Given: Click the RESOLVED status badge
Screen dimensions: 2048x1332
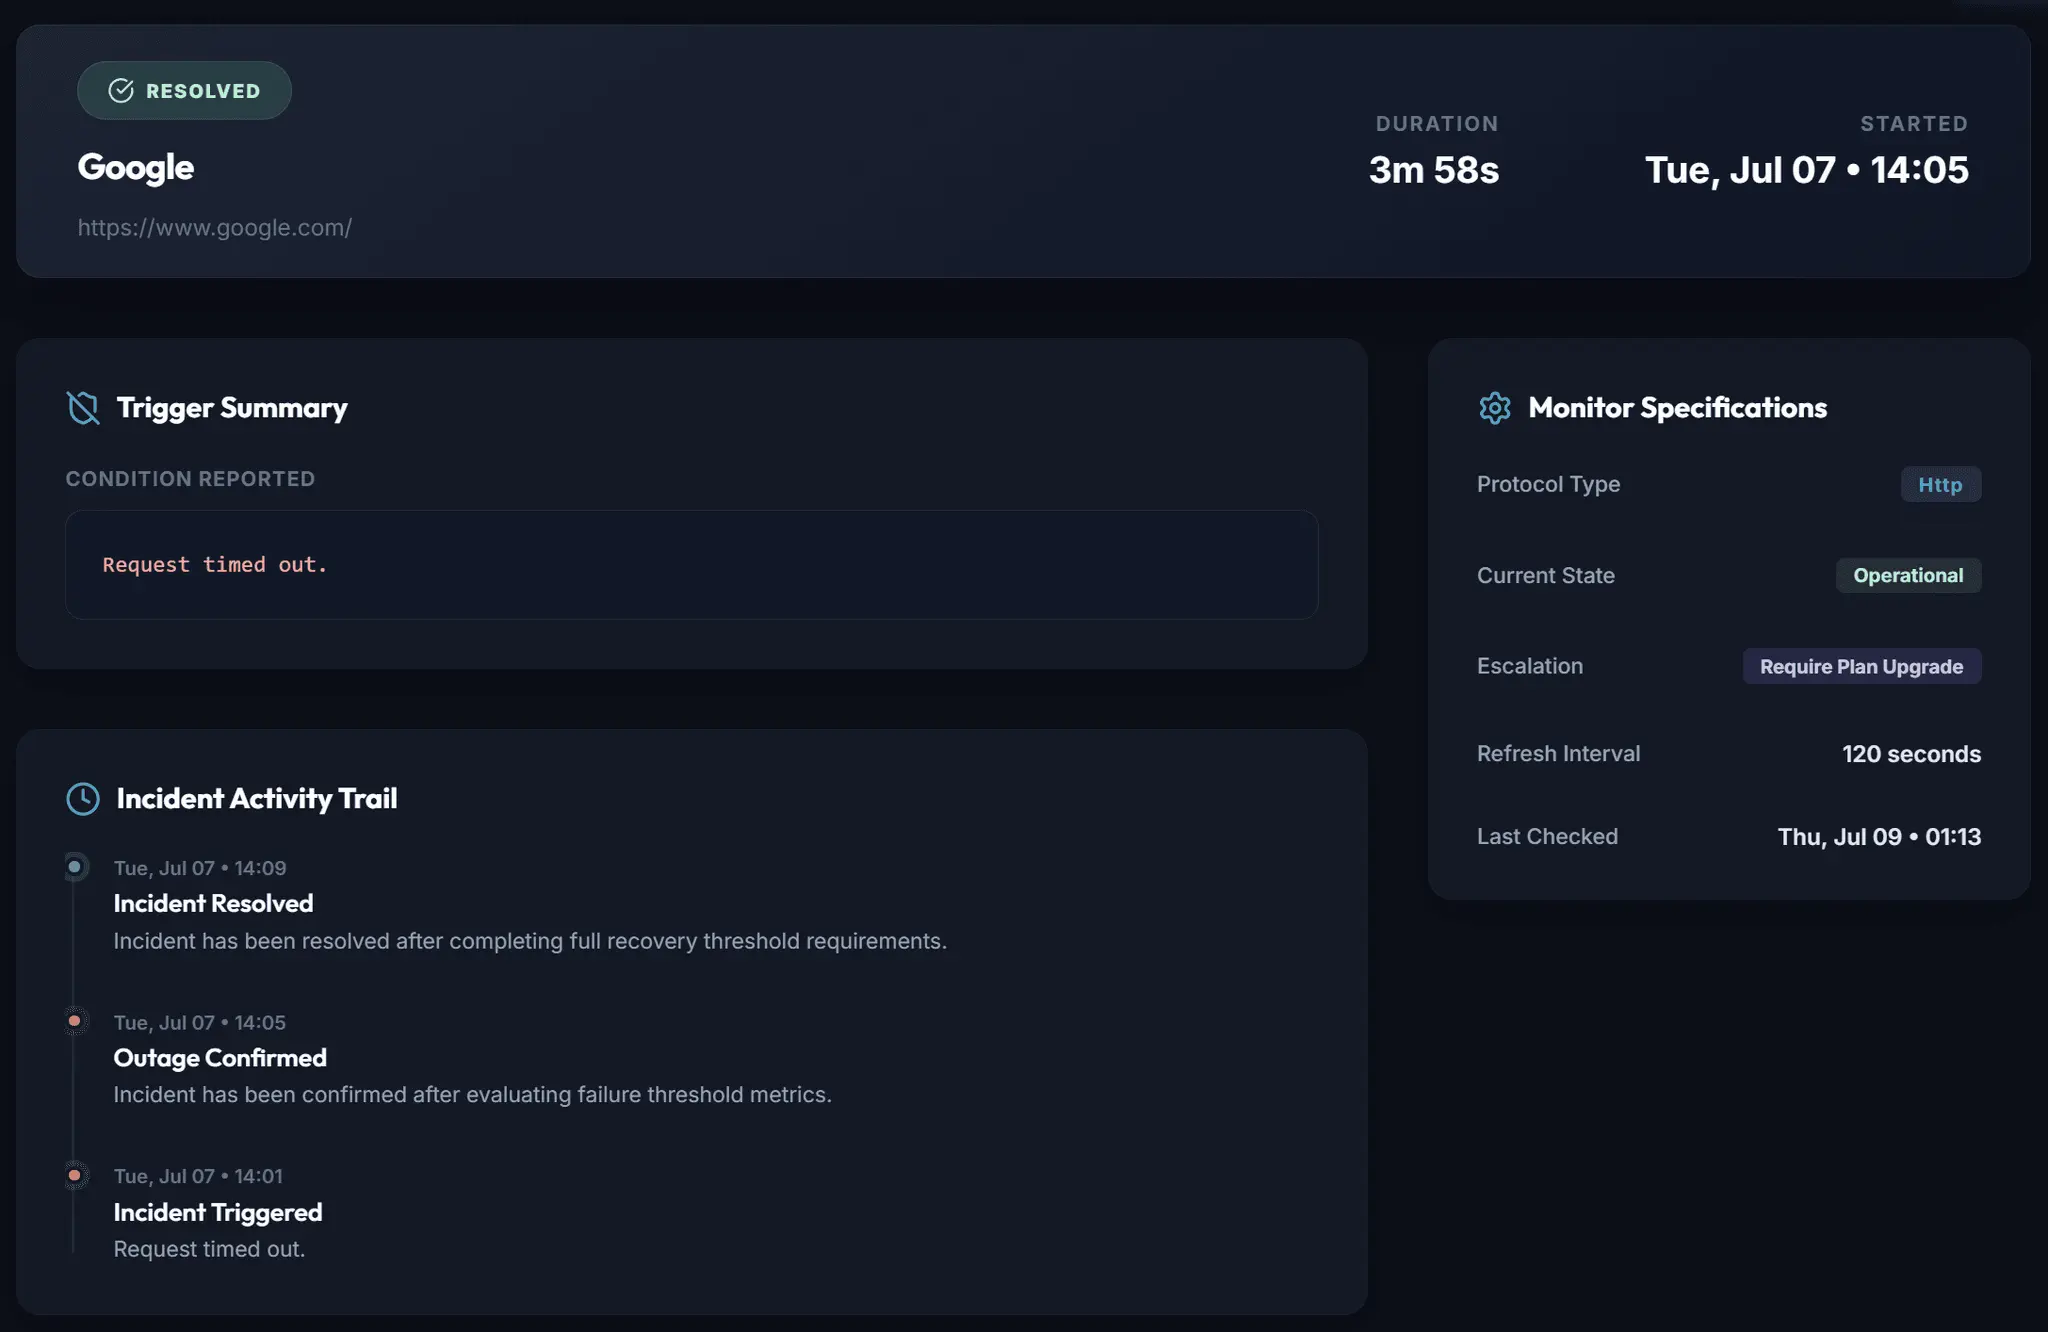Looking at the screenshot, I should click(184, 91).
